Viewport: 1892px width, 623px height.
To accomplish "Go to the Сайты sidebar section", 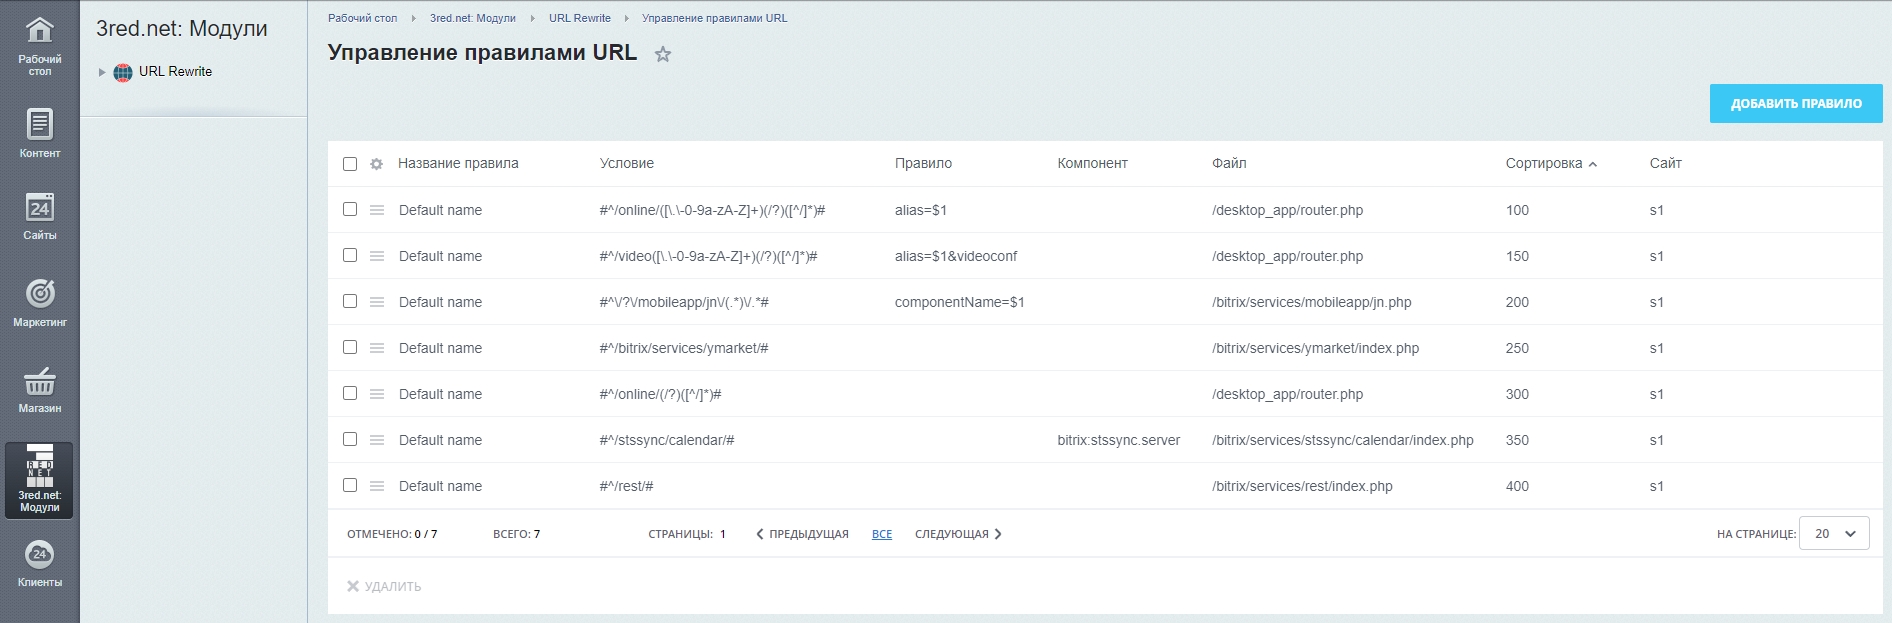I will (x=39, y=216).
